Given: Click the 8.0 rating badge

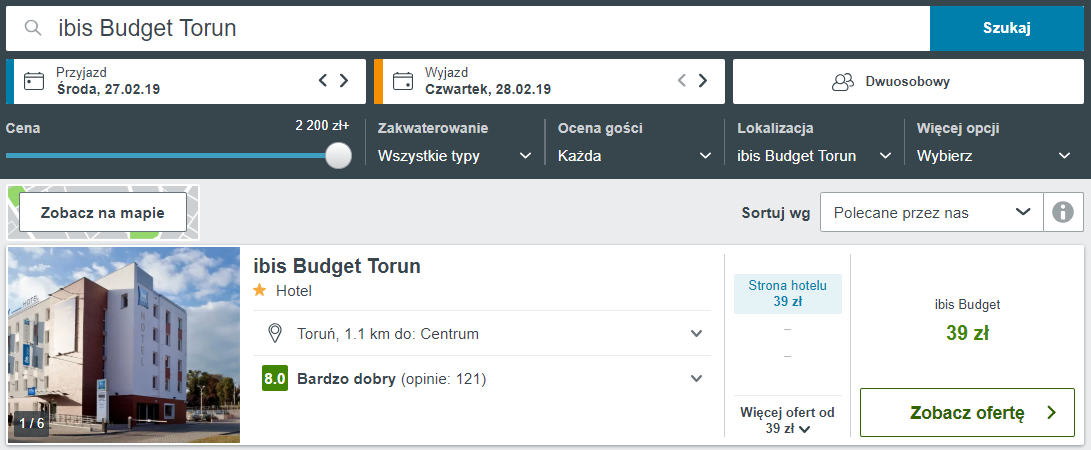Looking at the screenshot, I should click(275, 379).
